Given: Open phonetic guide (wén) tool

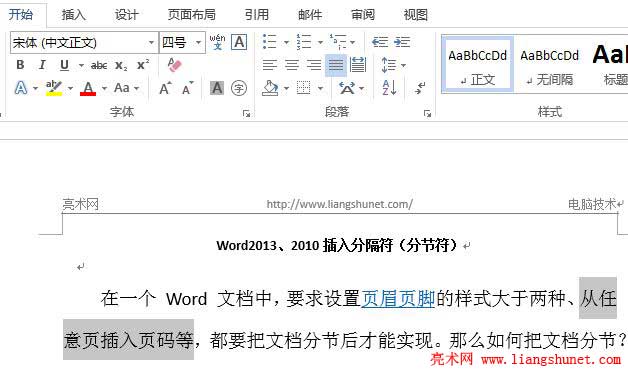Looking at the screenshot, I should pyautogui.click(x=217, y=42).
